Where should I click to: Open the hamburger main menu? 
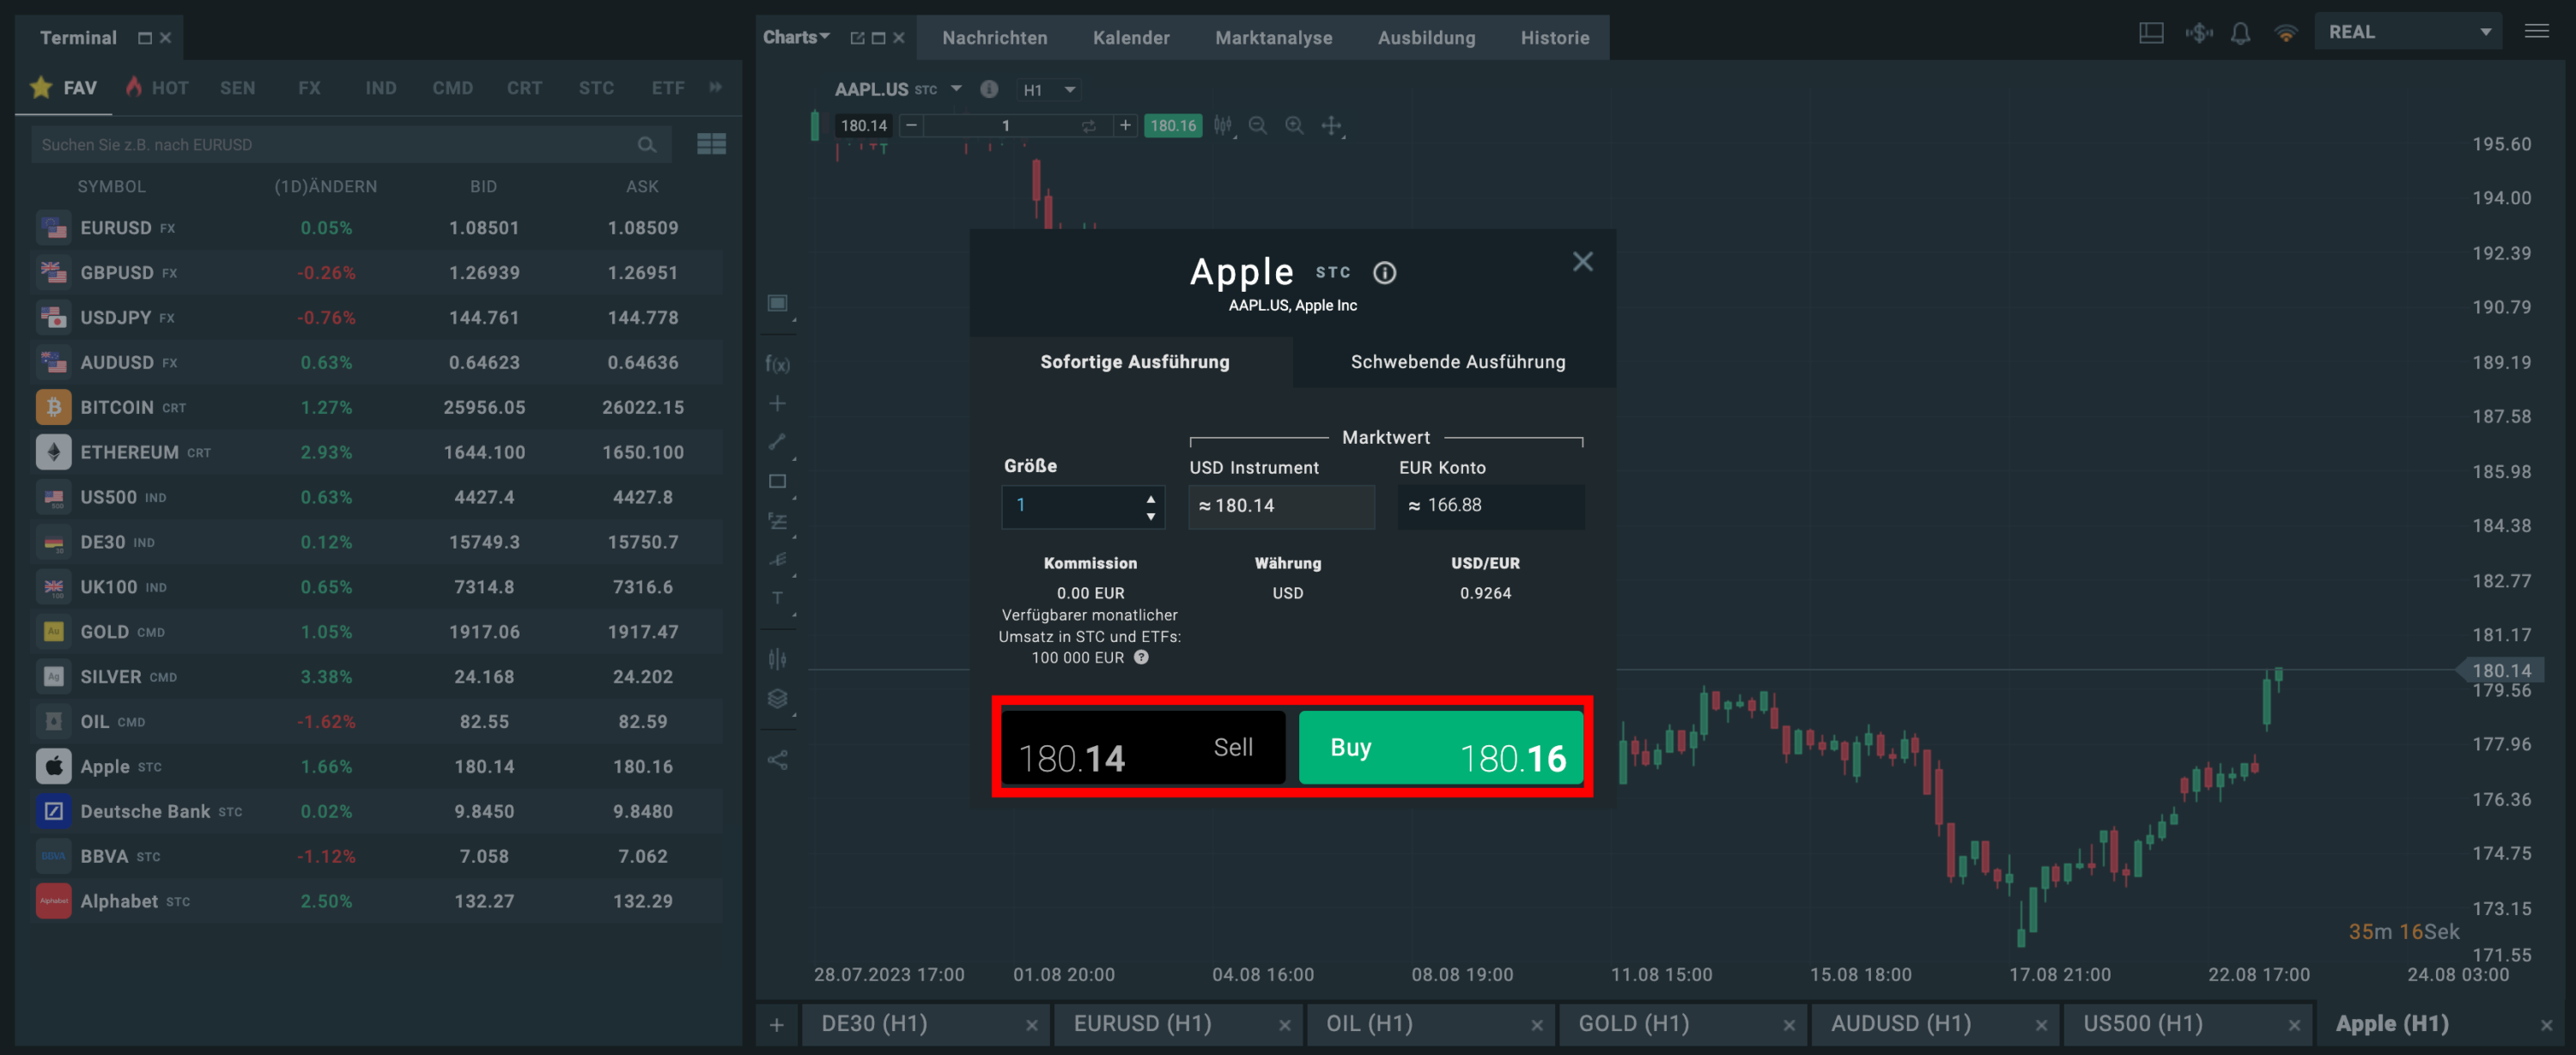pyautogui.click(x=2537, y=32)
